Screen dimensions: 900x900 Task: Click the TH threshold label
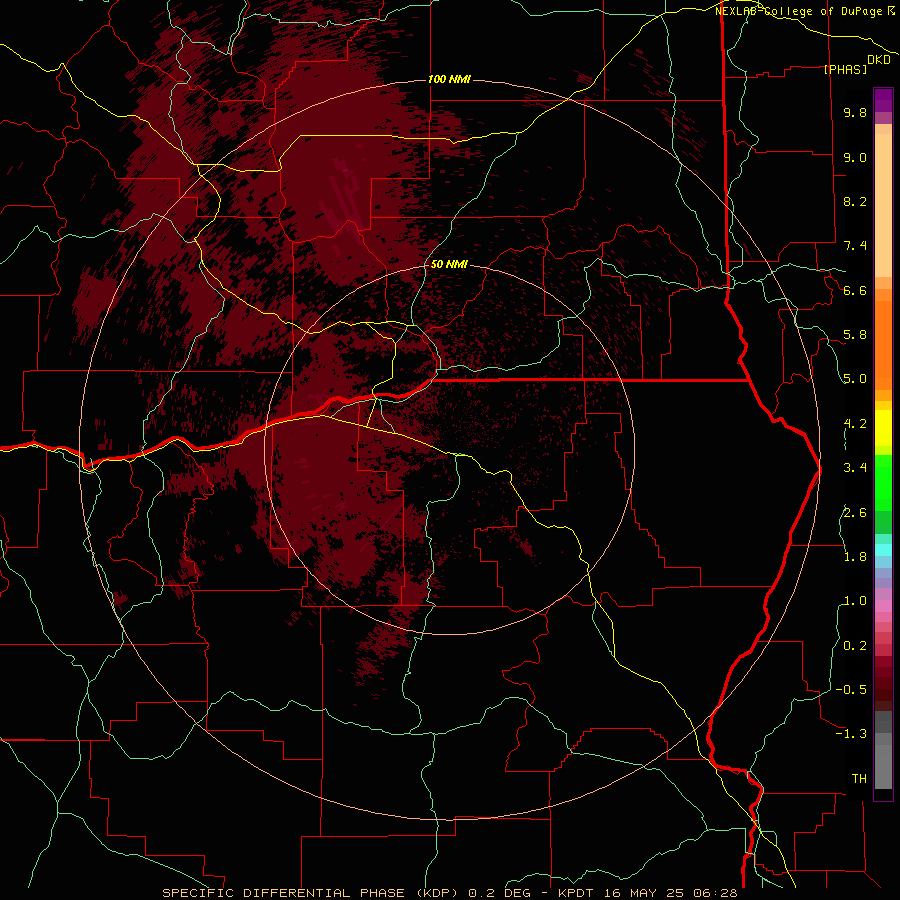click(x=859, y=779)
